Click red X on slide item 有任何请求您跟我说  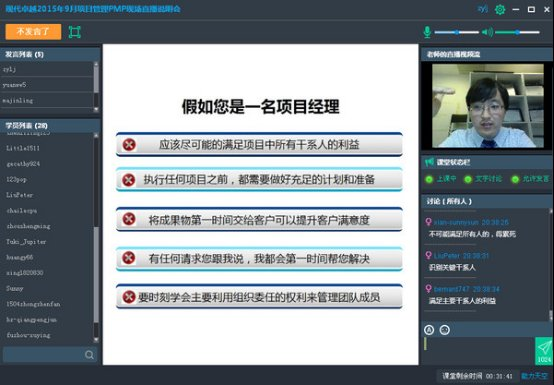(x=128, y=258)
